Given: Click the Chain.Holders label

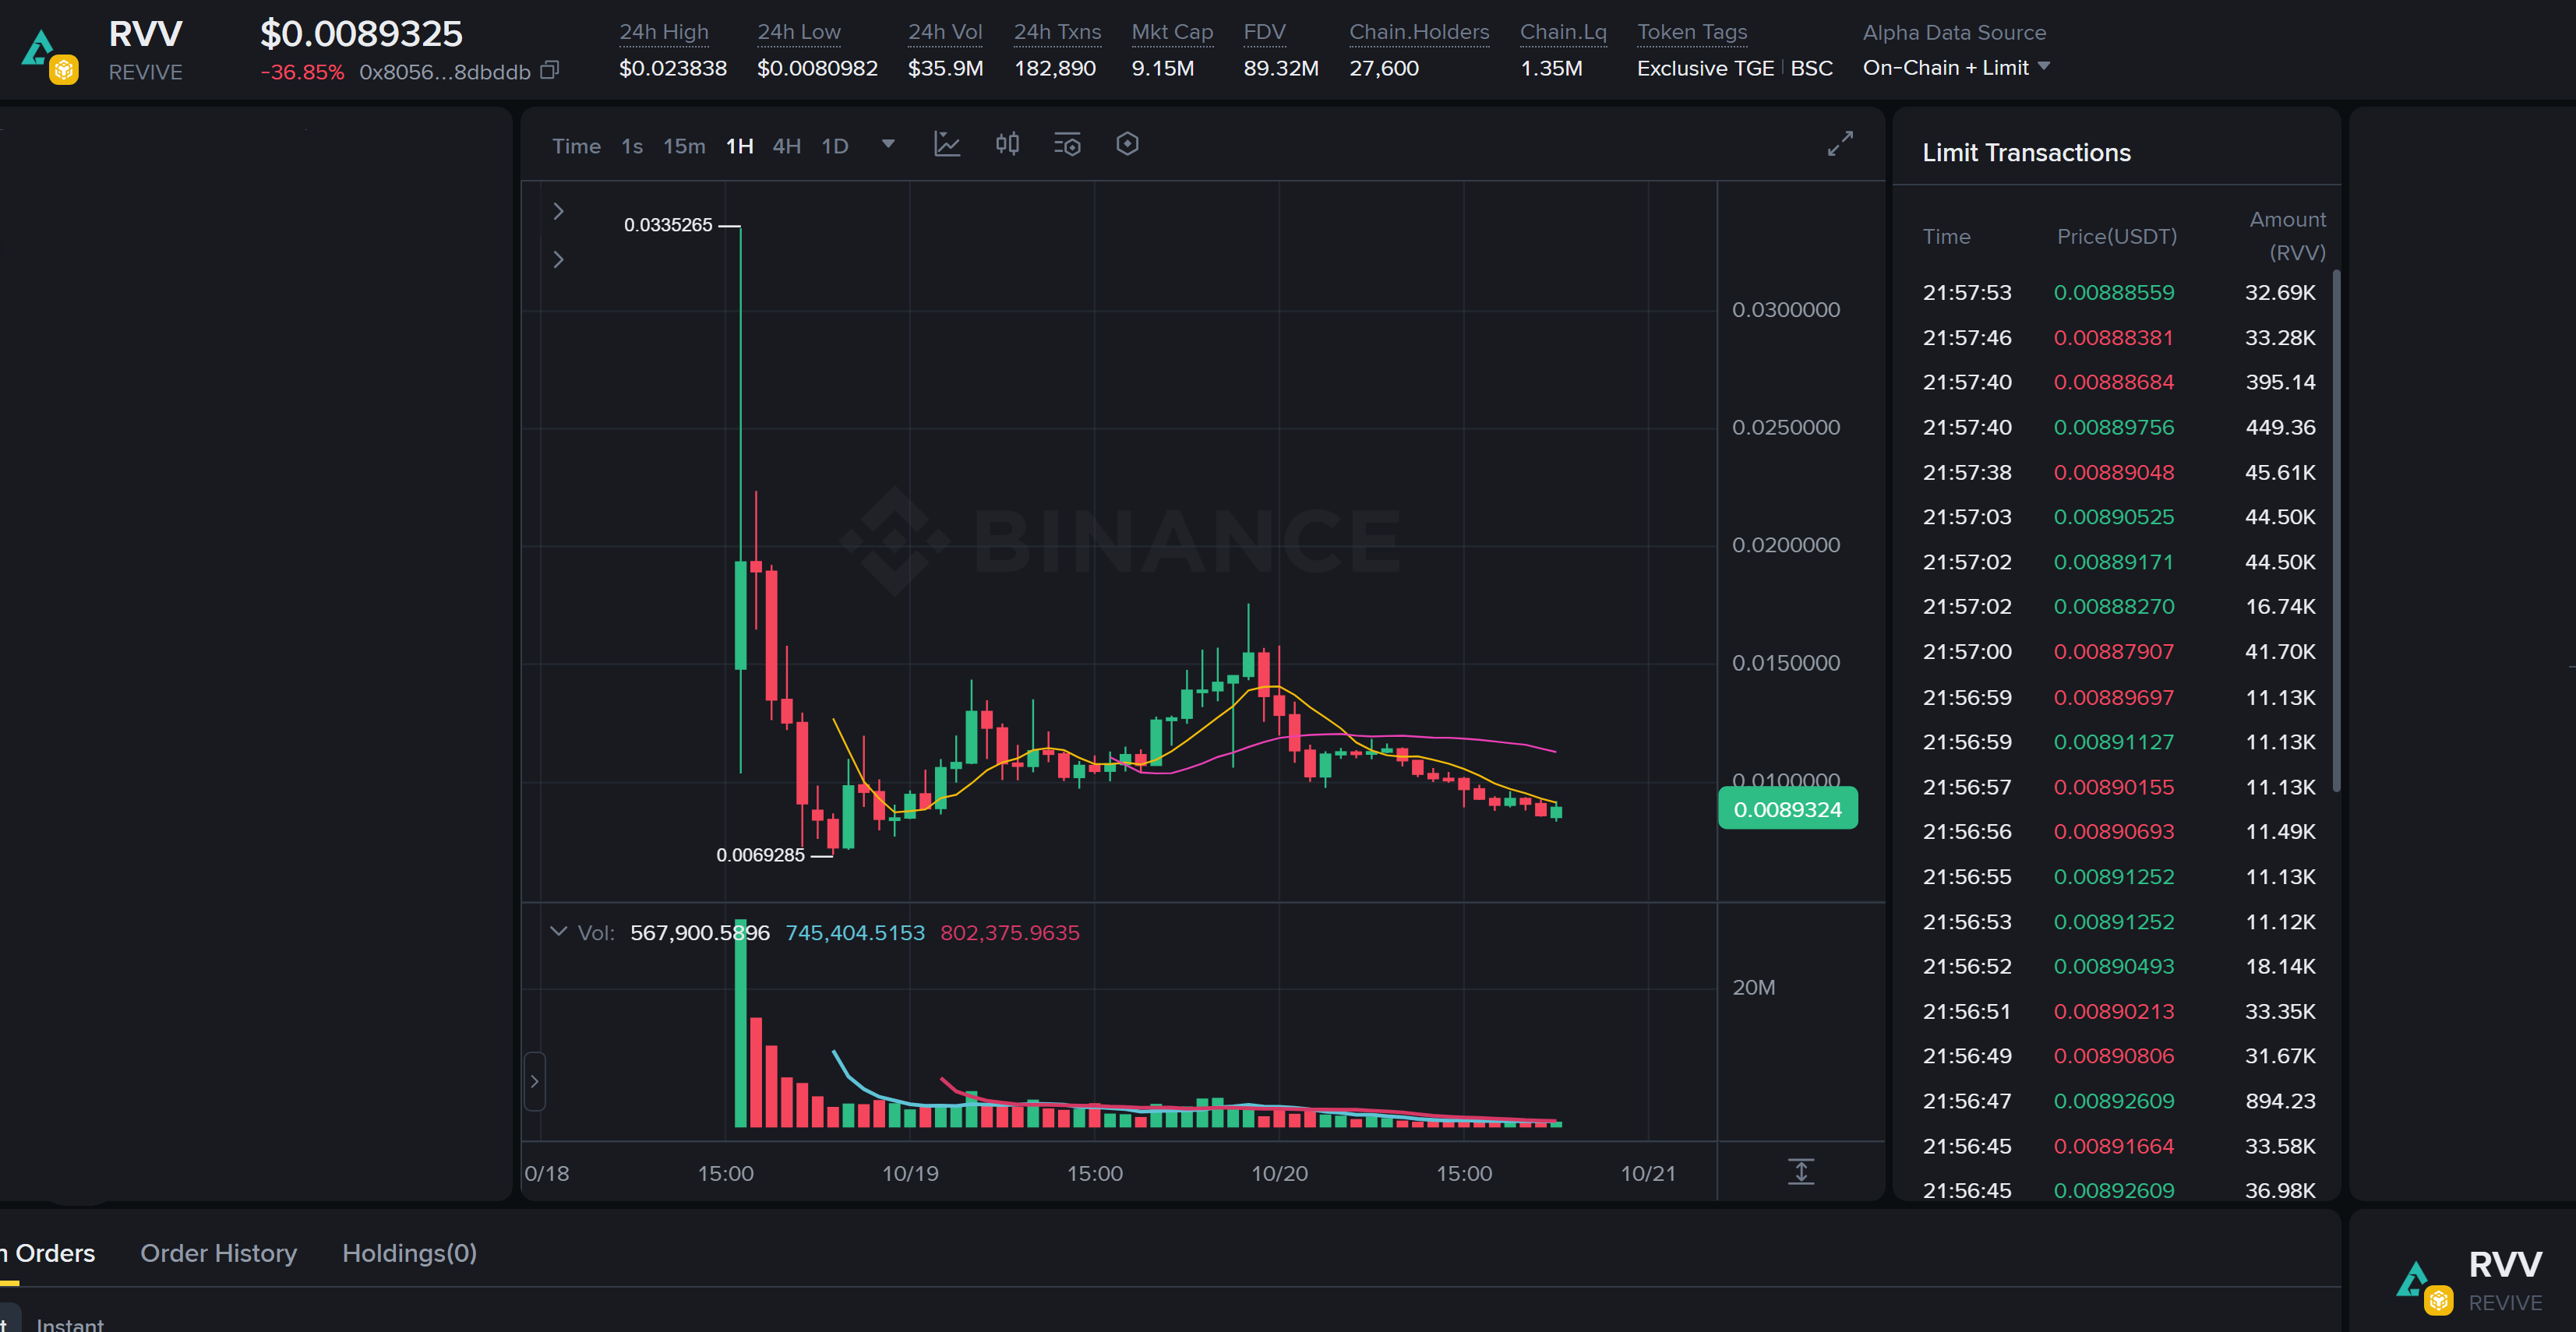Looking at the screenshot, I should pyautogui.click(x=1419, y=32).
